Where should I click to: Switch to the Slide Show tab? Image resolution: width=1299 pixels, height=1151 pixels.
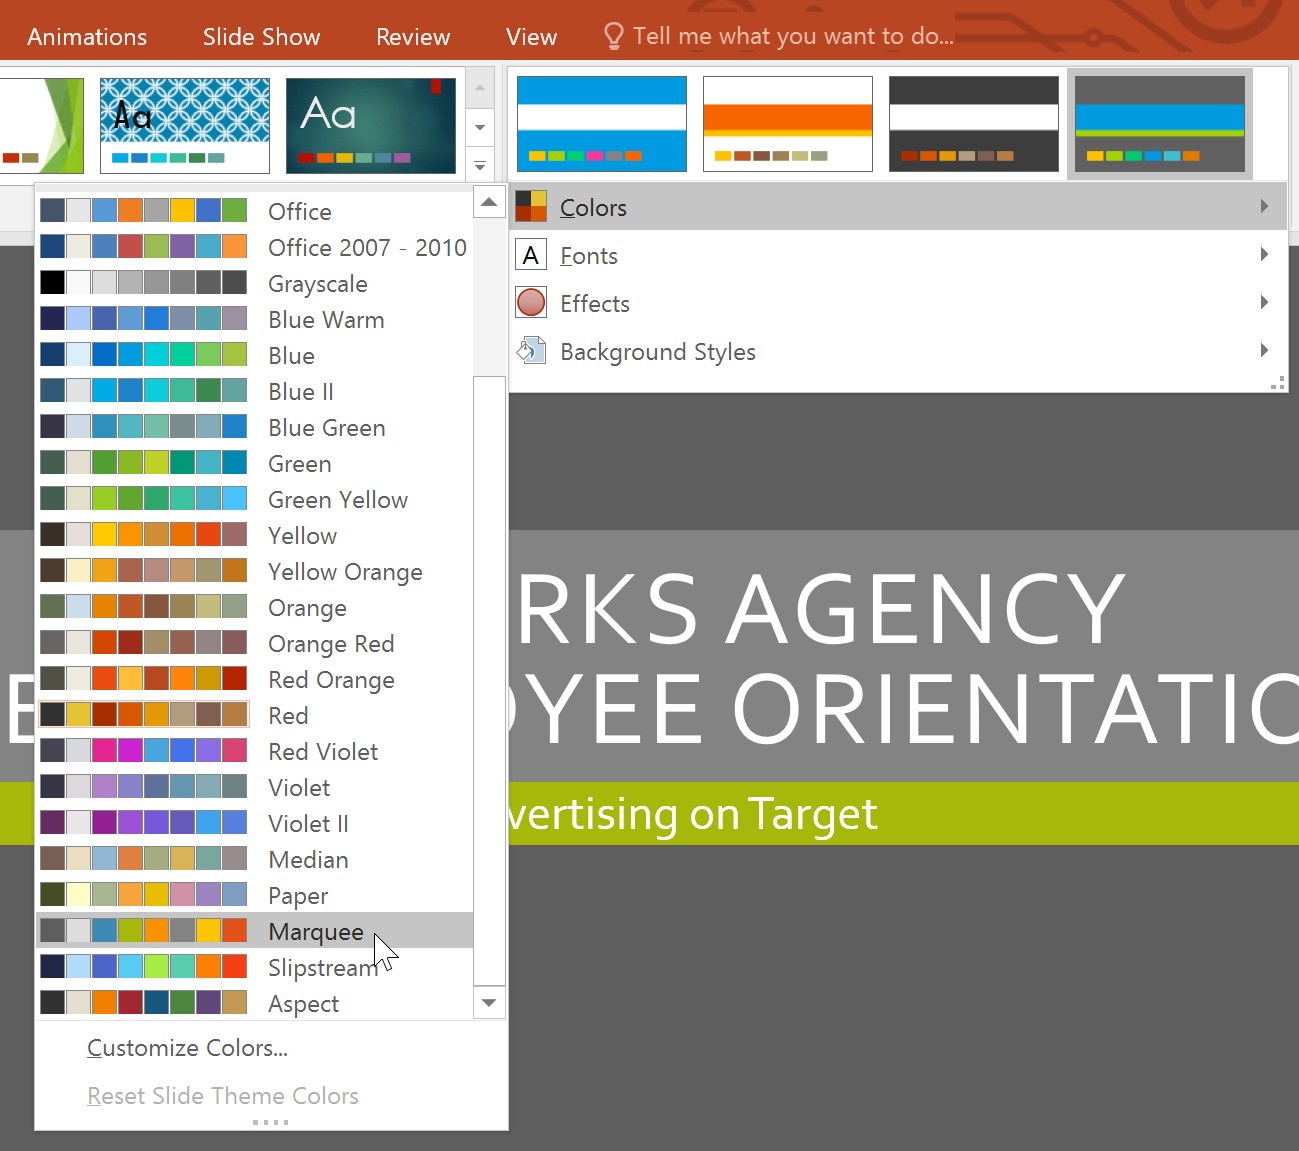point(261,36)
